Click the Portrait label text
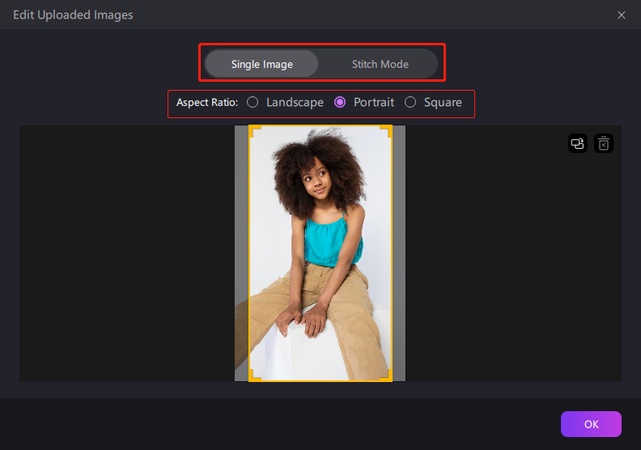The image size is (641, 450). [x=372, y=103]
